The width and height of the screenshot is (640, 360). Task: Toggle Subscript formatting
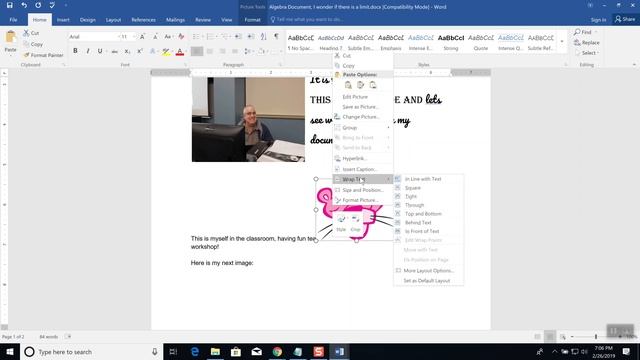[127, 51]
